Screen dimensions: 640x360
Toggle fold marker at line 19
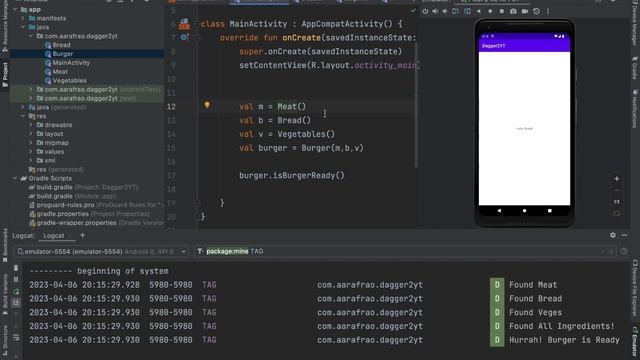[x=198, y=203]
